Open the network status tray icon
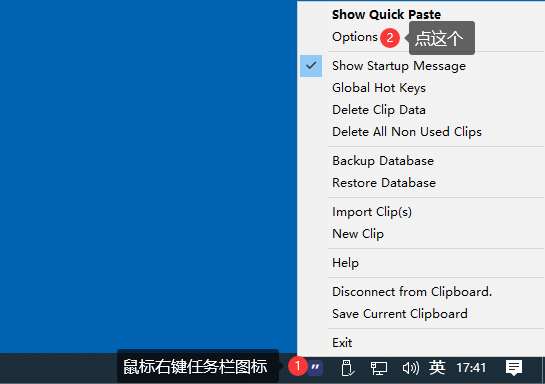This screenshot has height=384, width=545. pyautogui.click(x=379, y=368)
